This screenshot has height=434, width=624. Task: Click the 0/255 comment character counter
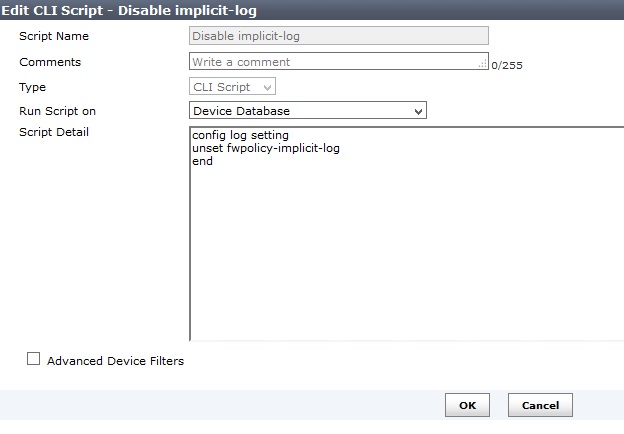coord(507,66)
